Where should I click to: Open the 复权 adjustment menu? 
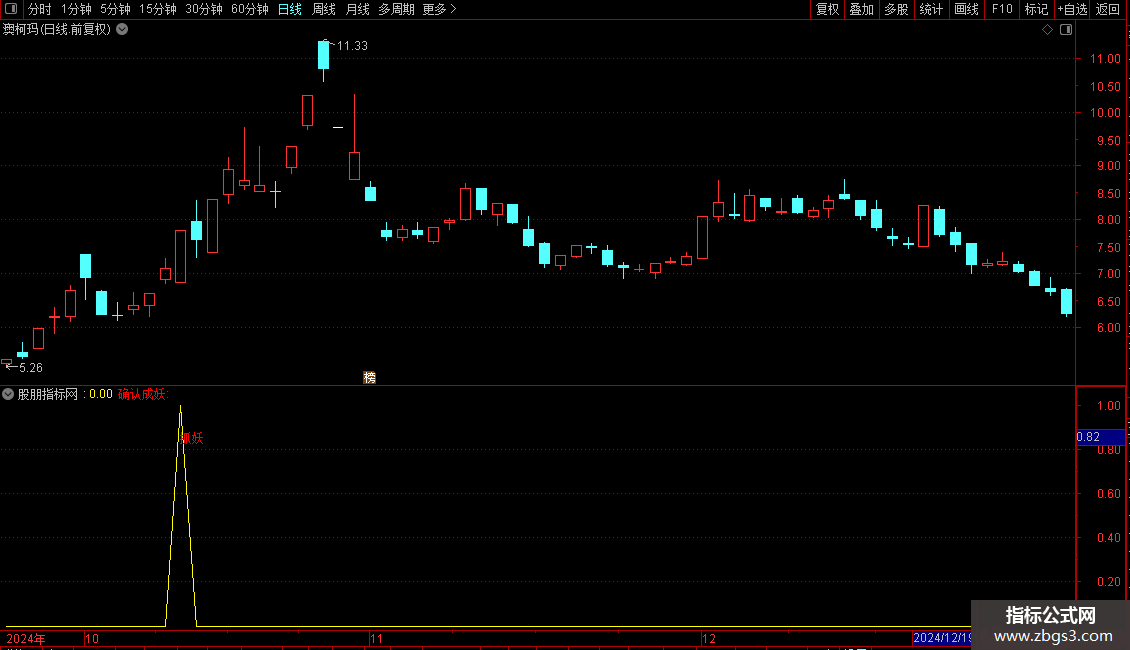(x=827, y=9)
